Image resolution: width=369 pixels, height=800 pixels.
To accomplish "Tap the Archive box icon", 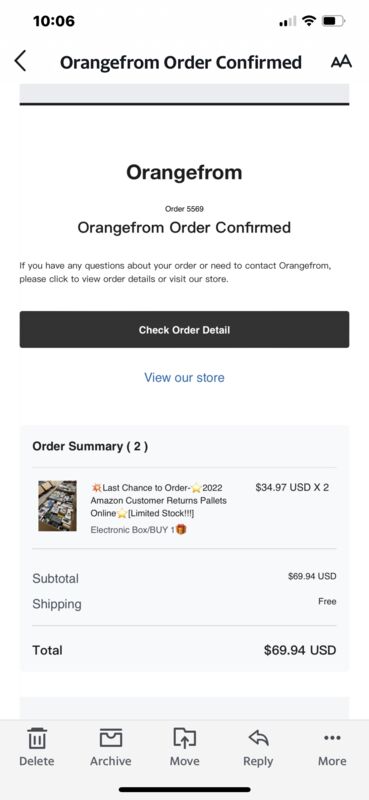I will pyautogui.click(x=111, y=738).
